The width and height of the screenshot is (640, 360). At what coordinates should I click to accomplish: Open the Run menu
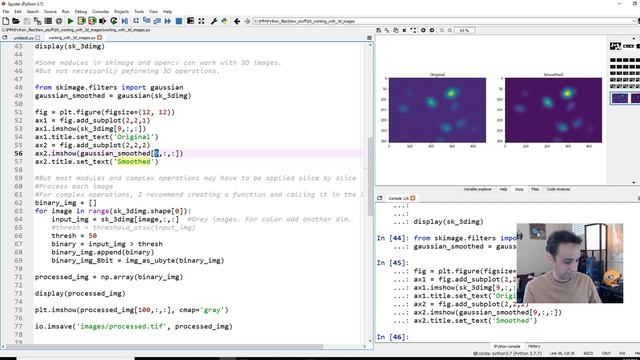click(x=66, y=11)
